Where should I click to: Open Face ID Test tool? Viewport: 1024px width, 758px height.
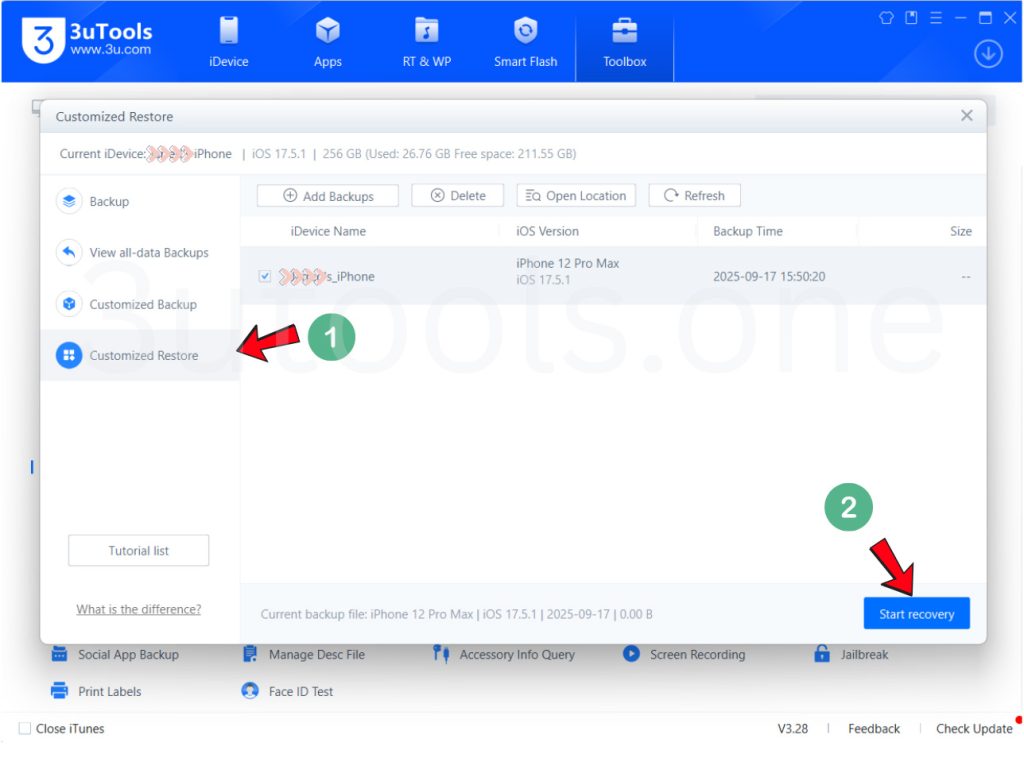coord(250,691)
